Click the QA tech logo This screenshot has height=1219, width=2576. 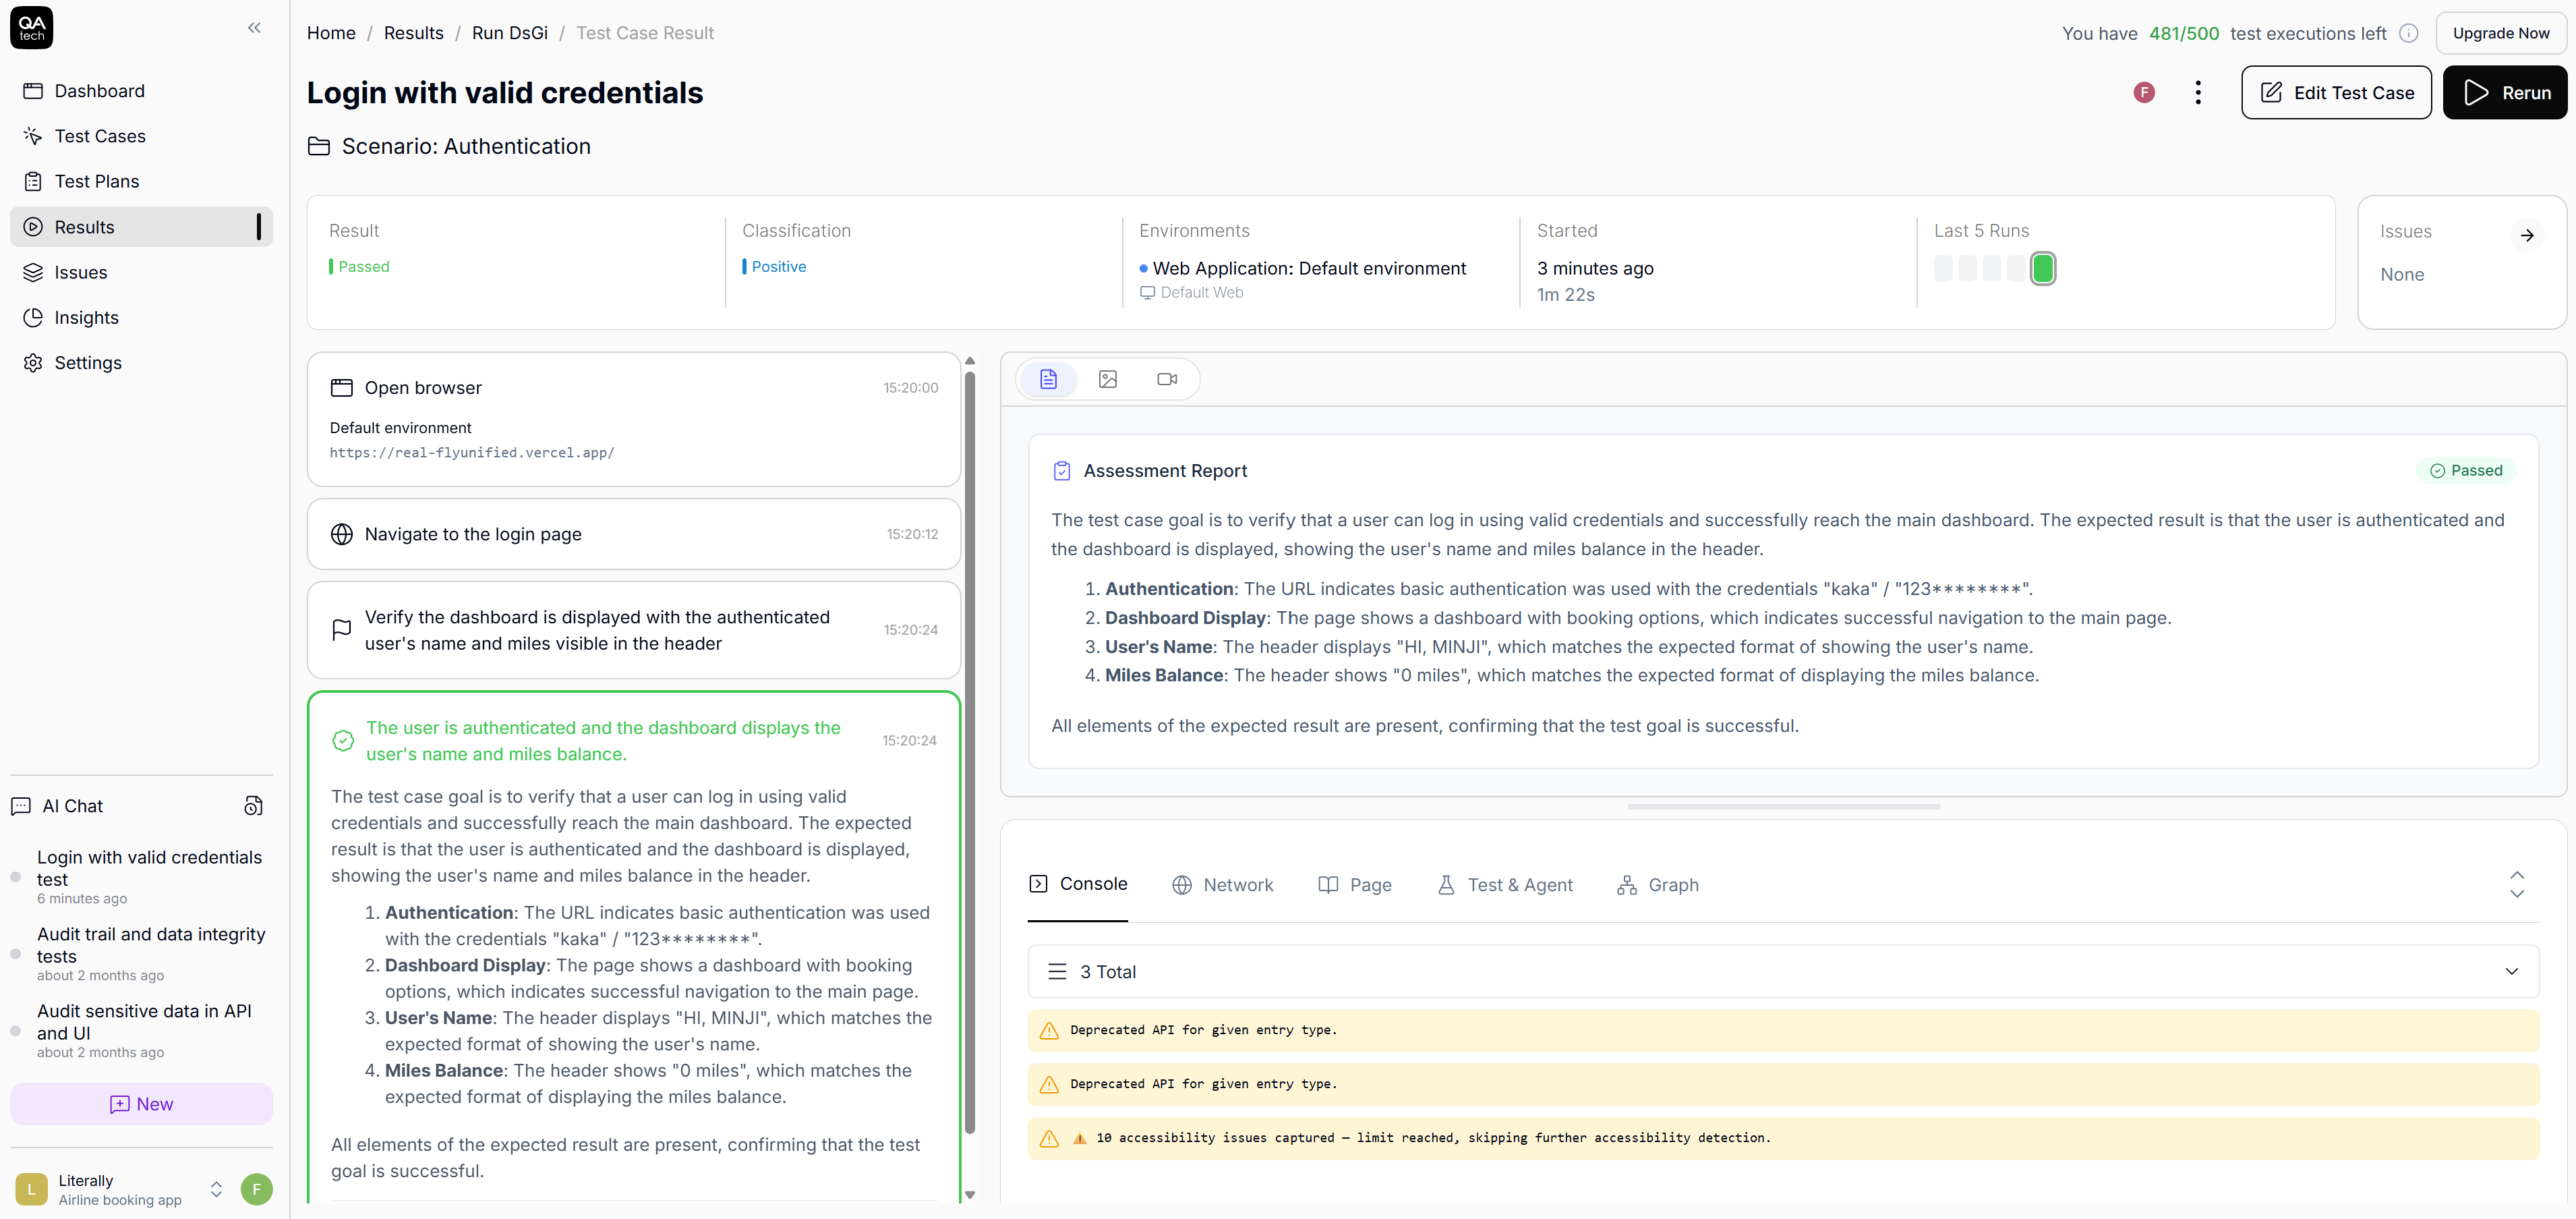[31, 28]
